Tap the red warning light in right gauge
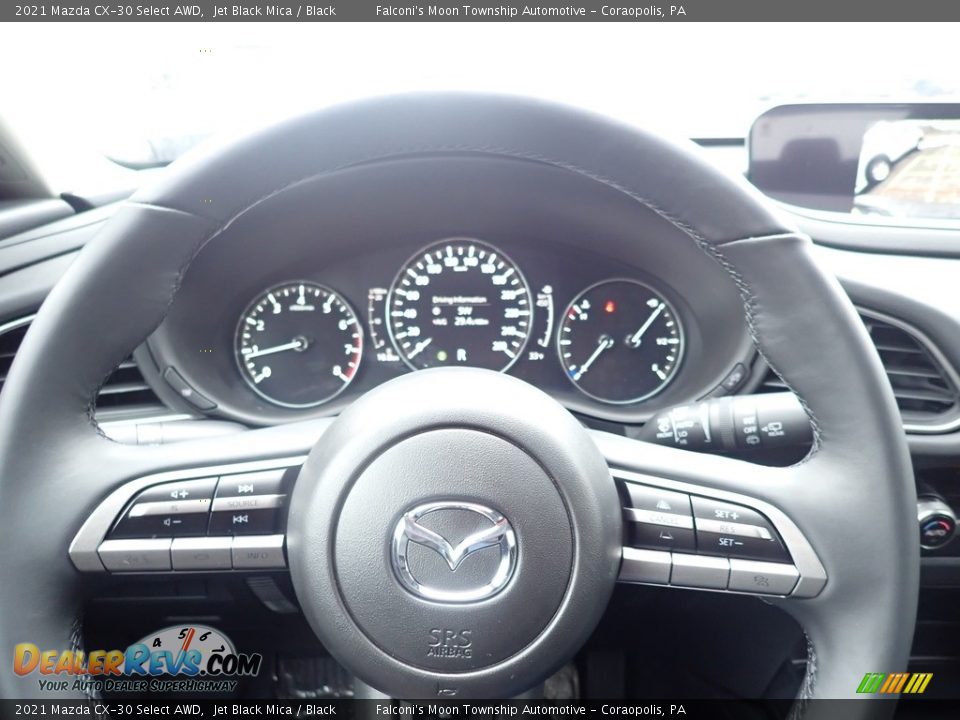Image resolution: width=960 pixels, height=720 pixels. click(x=609, y=306)
